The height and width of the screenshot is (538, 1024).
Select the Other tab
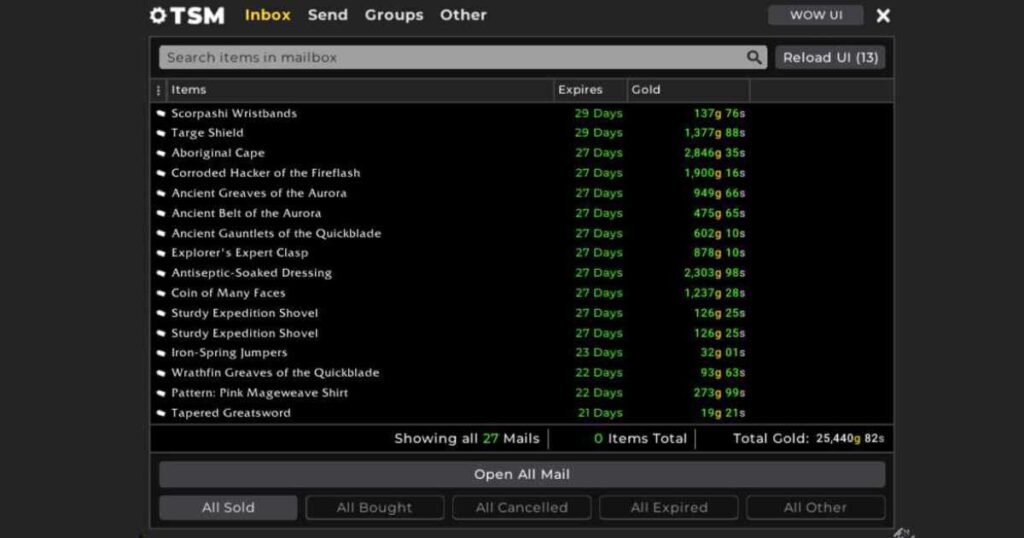463,15
